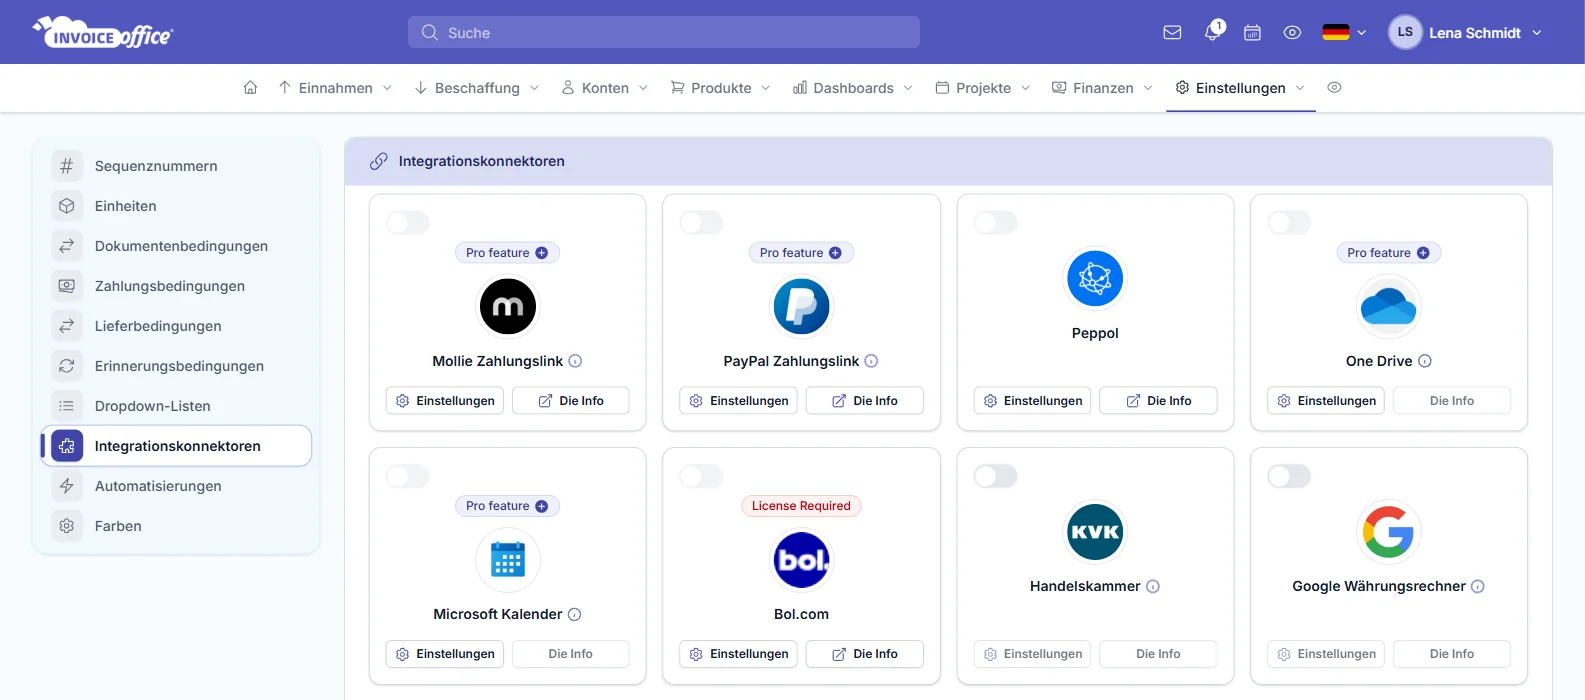Screen dimensions: 1585x700
Task: Click the Farben gear icon
Action: [x=67, y=526]
